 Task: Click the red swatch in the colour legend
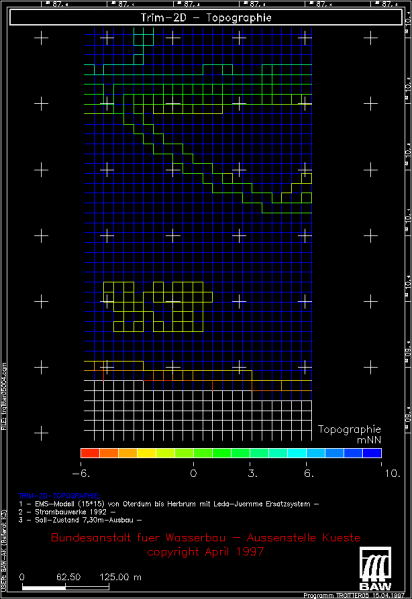coord(90,453)
